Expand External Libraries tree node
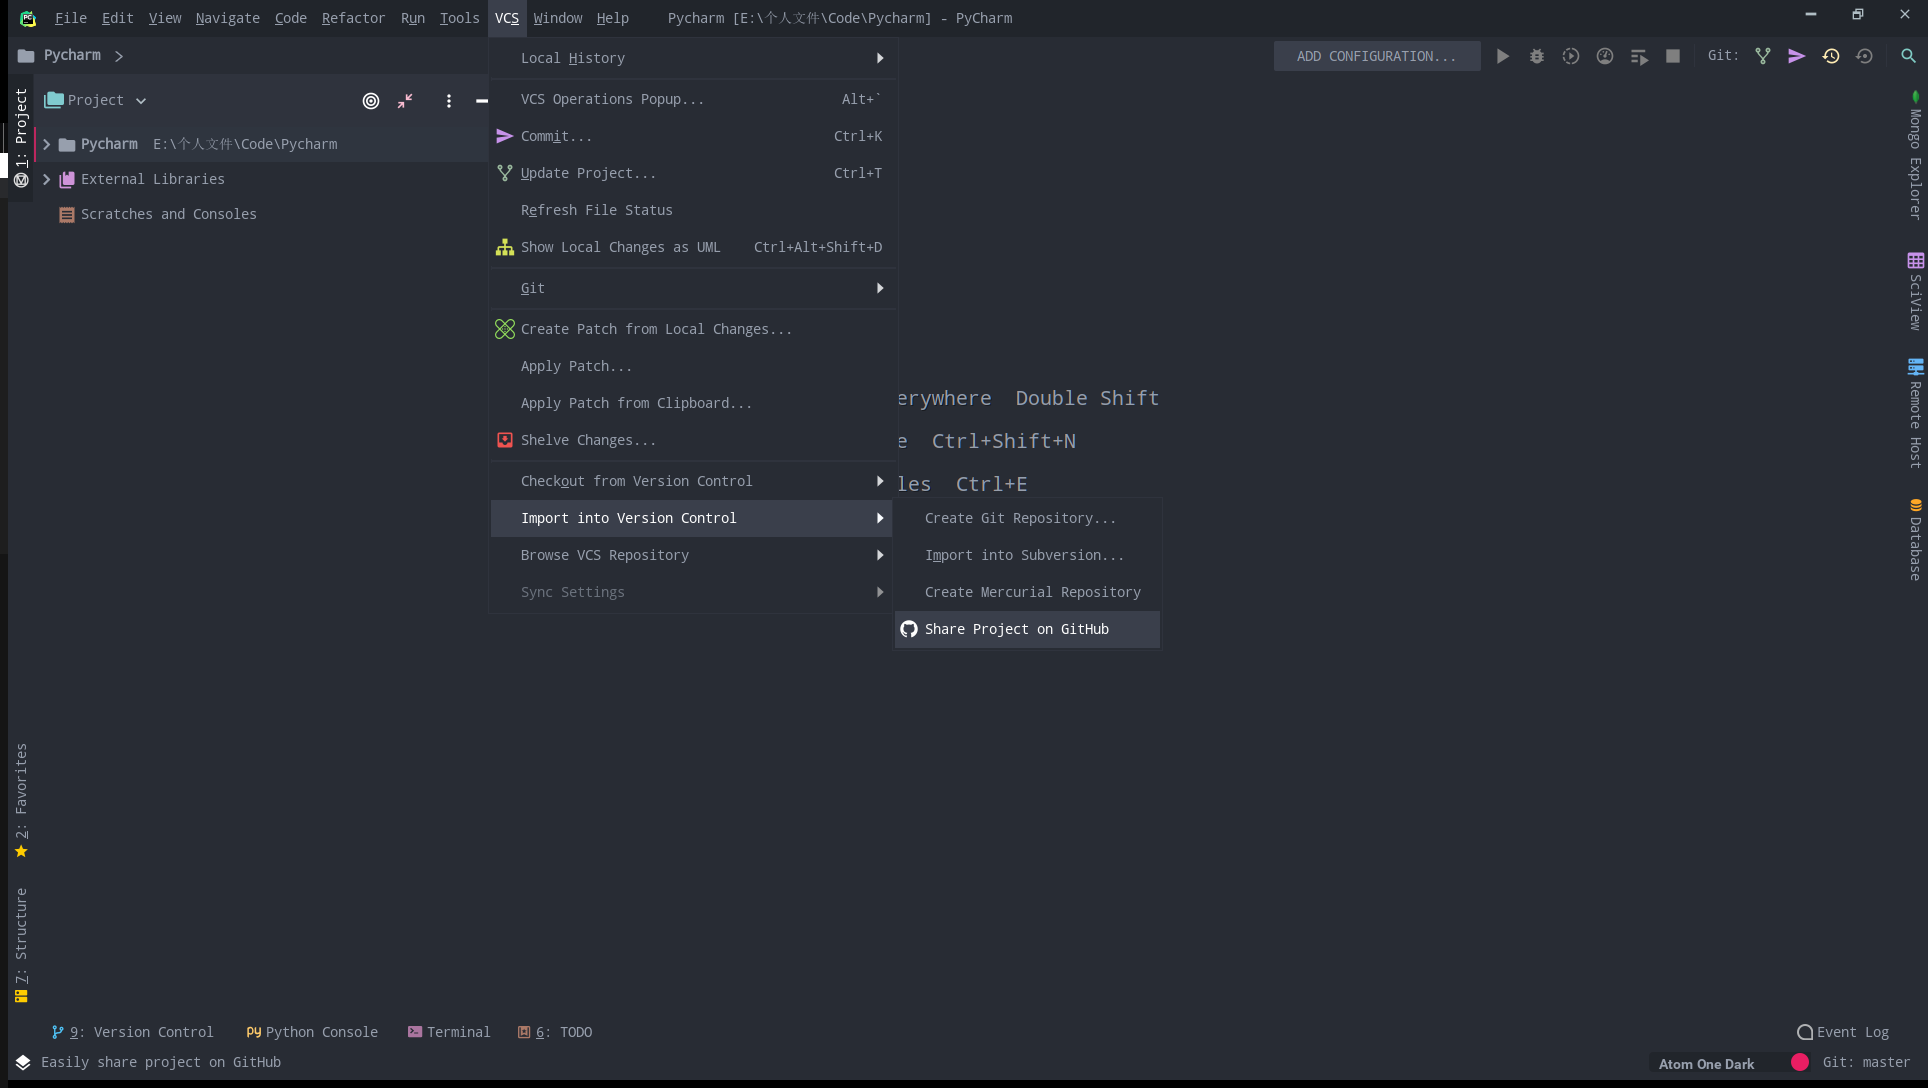Screen dimensions: 1928x1088 pos(46,179)
